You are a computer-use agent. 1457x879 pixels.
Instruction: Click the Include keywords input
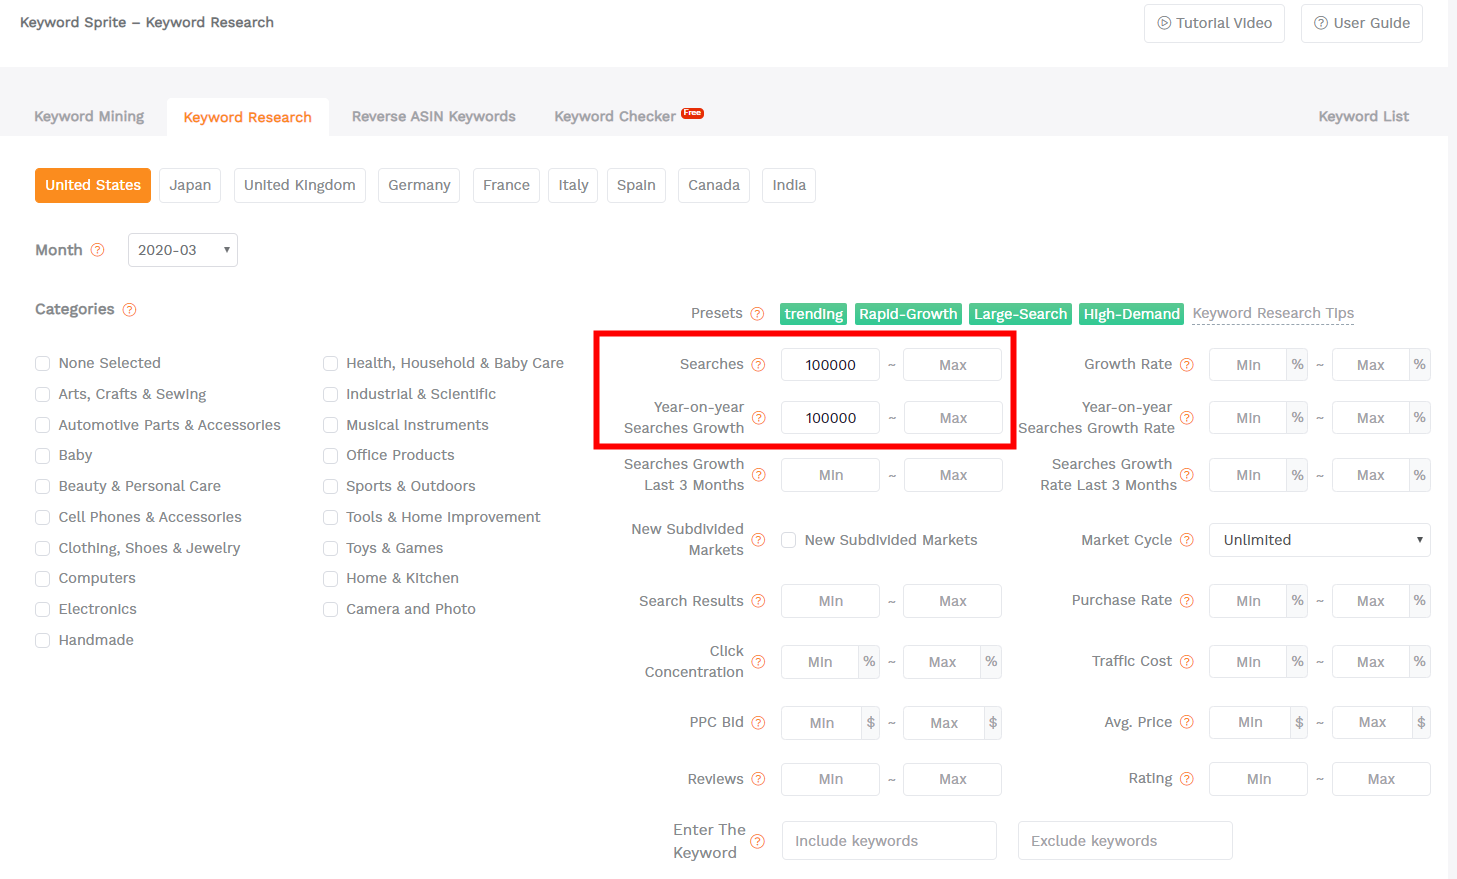pos(890,841)
